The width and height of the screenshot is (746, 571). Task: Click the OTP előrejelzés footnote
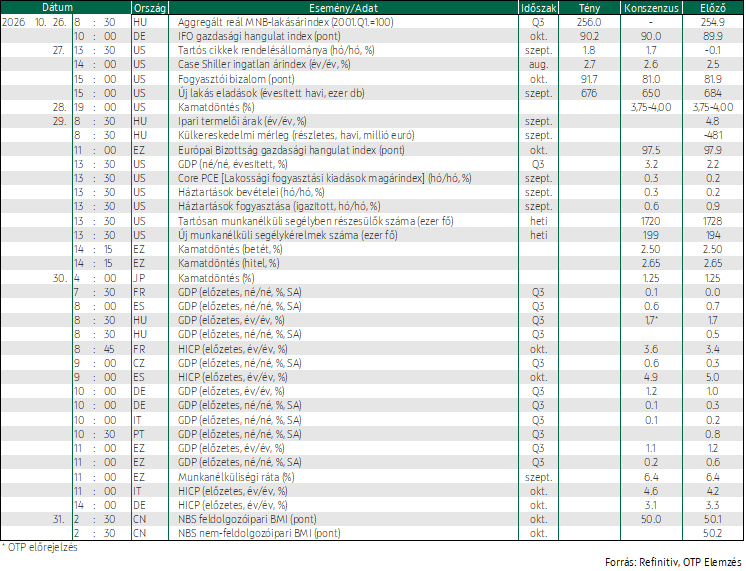coord(39,547)
